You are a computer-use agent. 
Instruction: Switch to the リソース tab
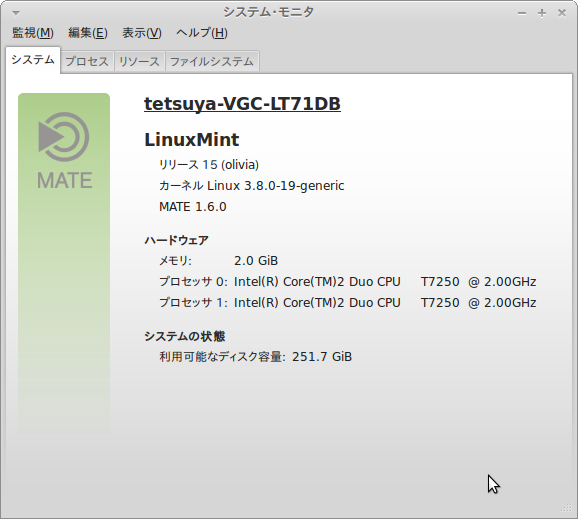(139, 61)
